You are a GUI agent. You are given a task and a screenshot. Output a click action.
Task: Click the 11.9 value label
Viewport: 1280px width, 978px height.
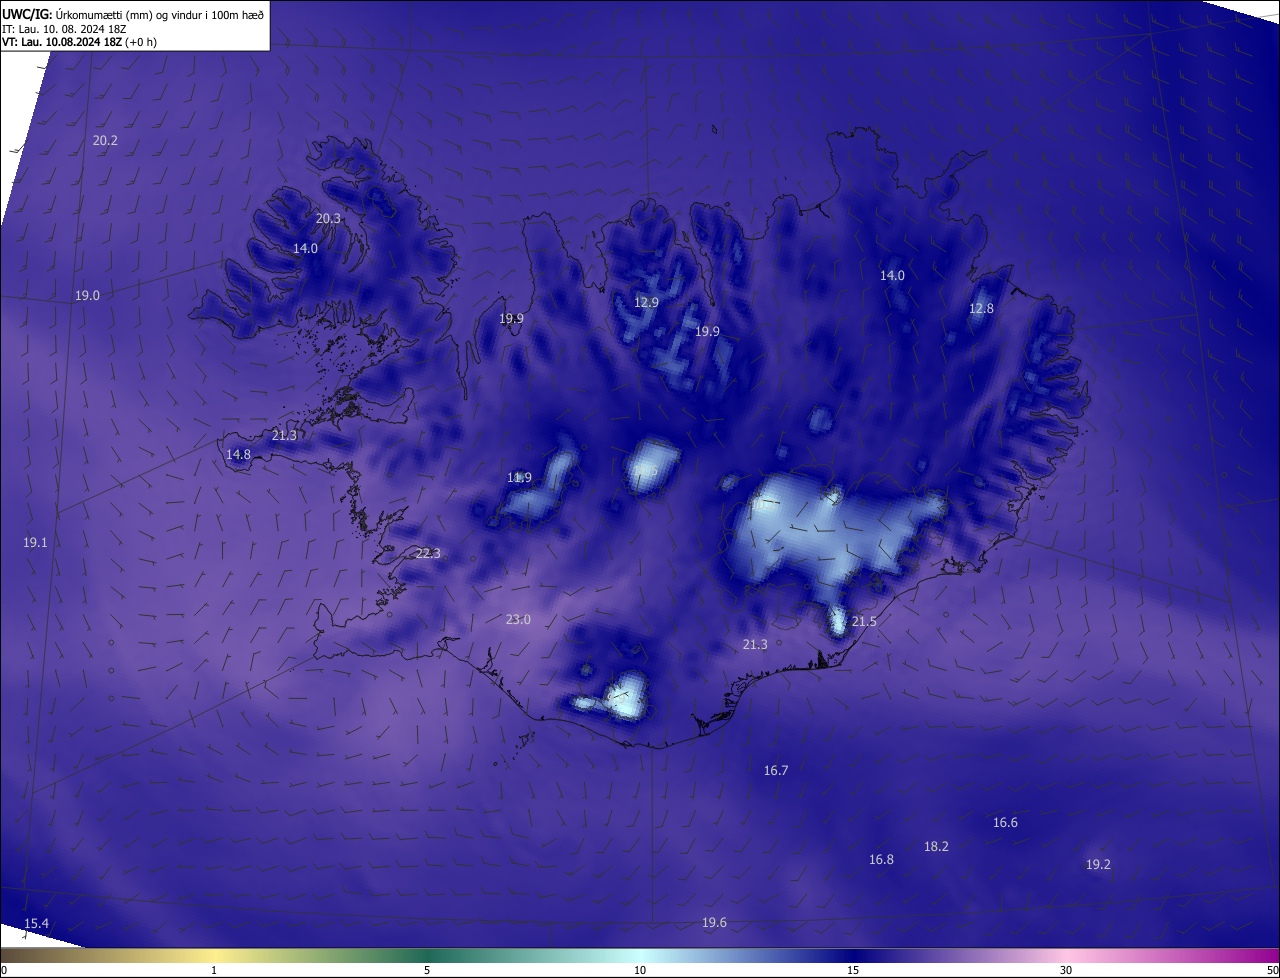click(x=519, y=478)
